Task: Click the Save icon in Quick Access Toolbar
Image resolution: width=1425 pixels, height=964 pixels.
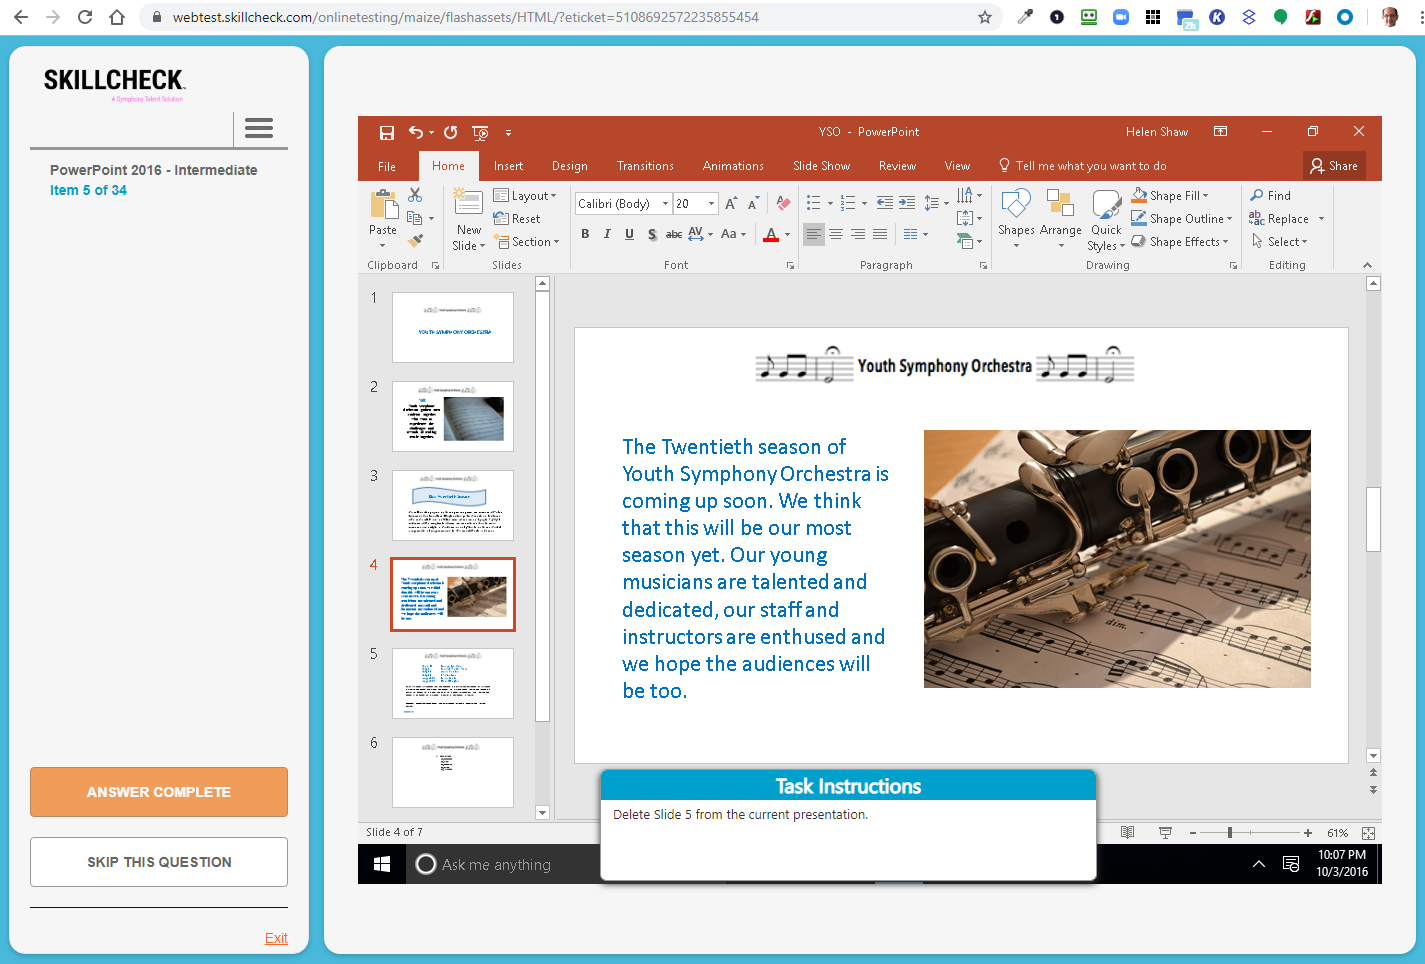Action: tap(387, 132)
